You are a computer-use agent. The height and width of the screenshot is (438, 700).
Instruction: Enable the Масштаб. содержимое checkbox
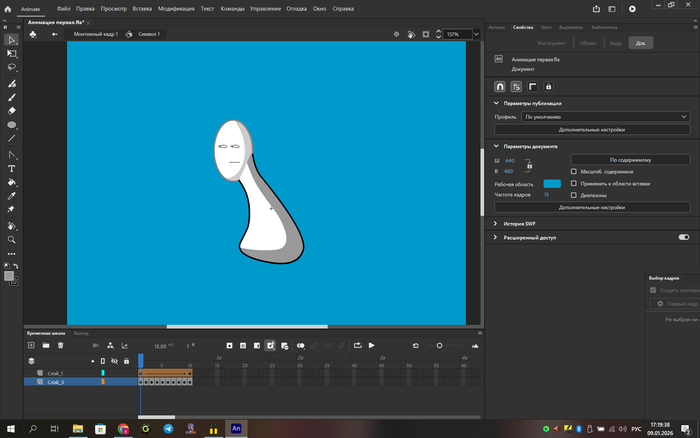[573, 171]
